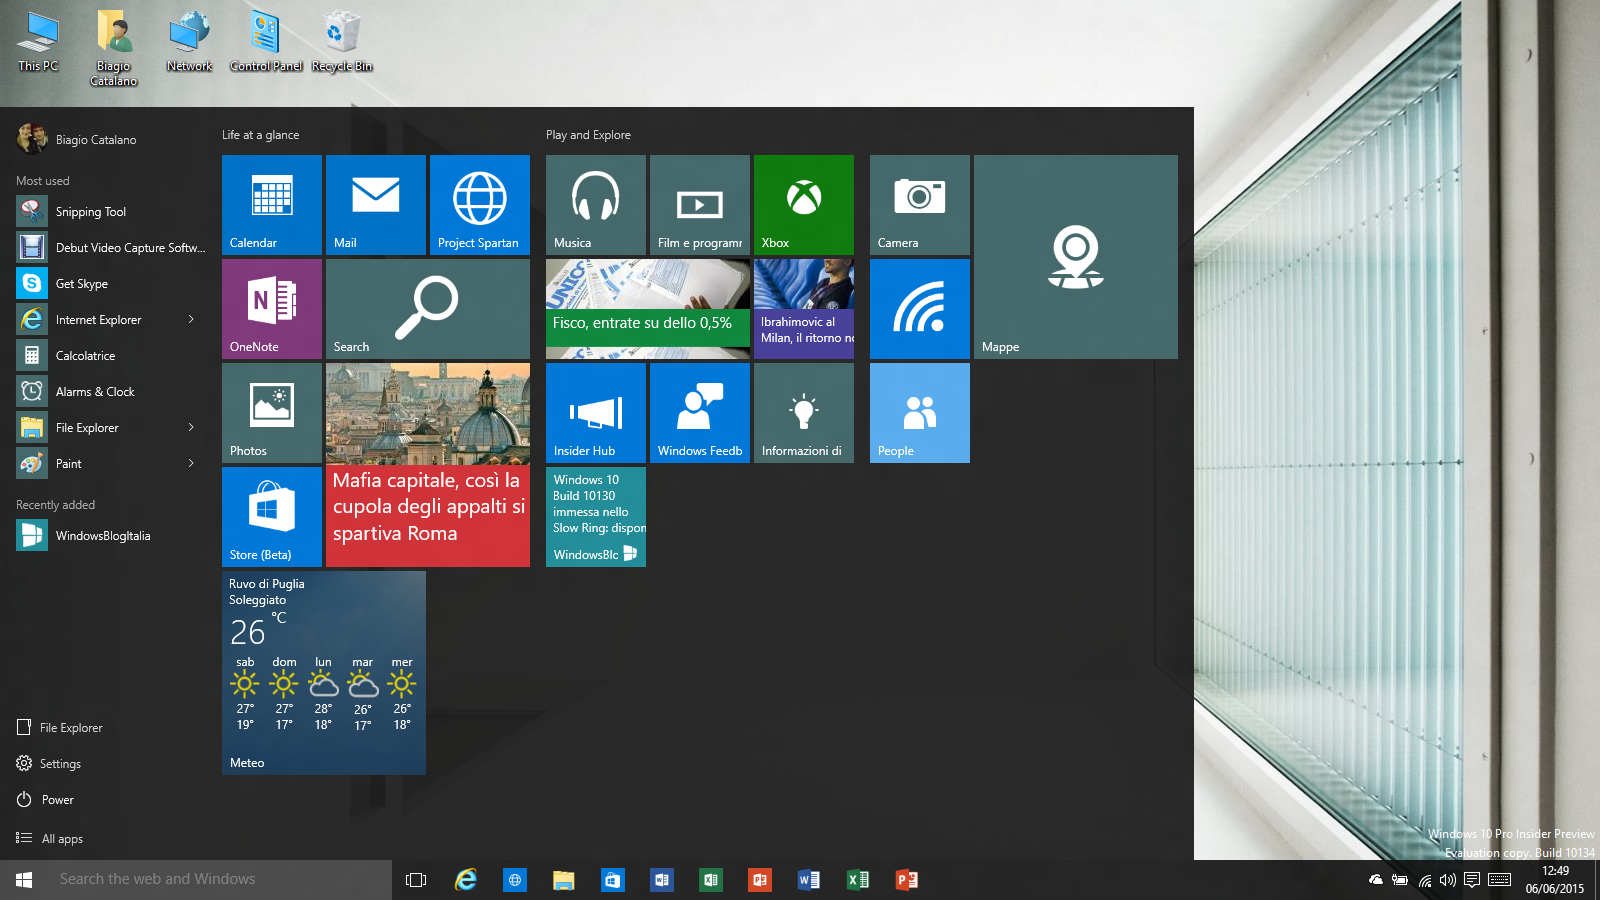Open the flat orange-tile PowerPoint taskbar icon
1600x900 pixels.
tap(760, 880)
